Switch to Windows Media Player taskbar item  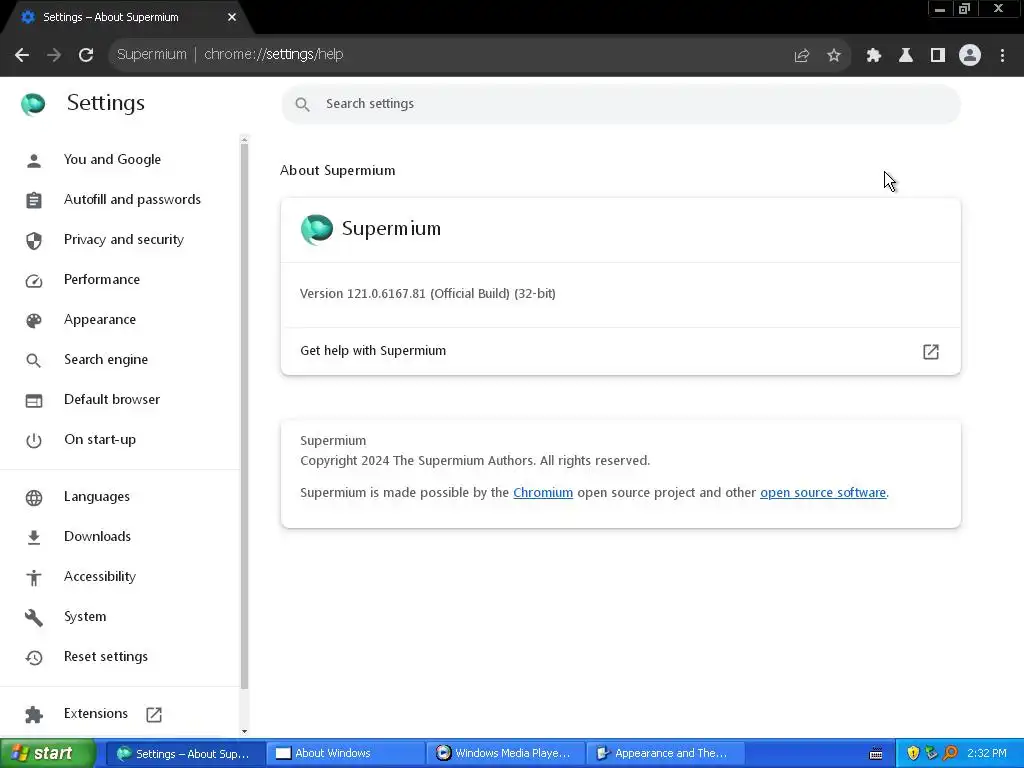(505, 754)
